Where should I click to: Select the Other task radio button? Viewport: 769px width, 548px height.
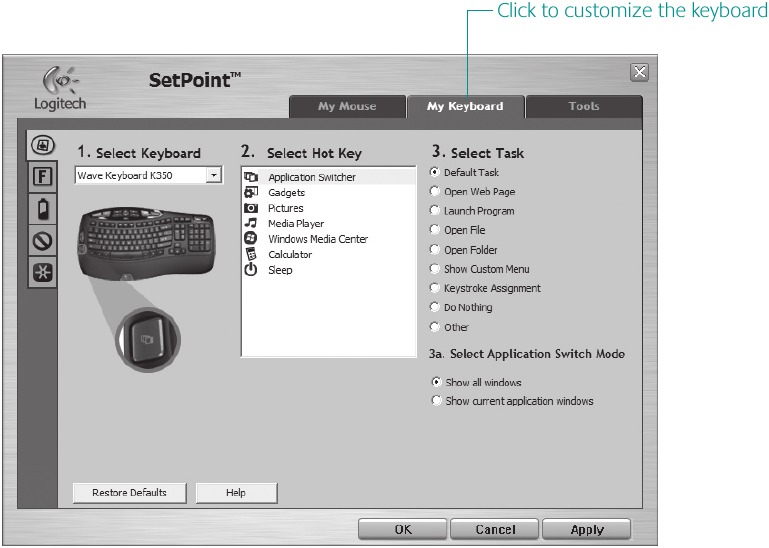tap(435, 327)
